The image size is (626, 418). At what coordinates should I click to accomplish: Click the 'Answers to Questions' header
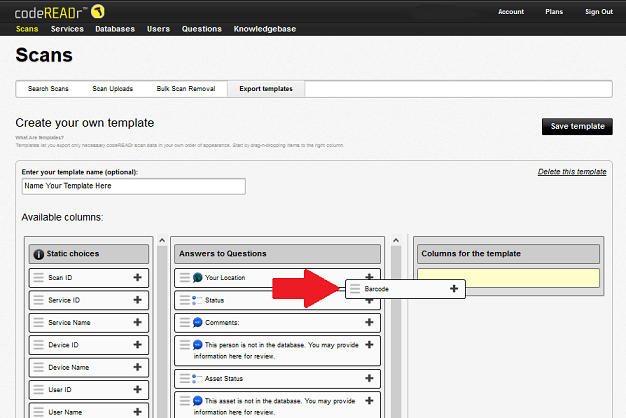(x=277, y=254)
